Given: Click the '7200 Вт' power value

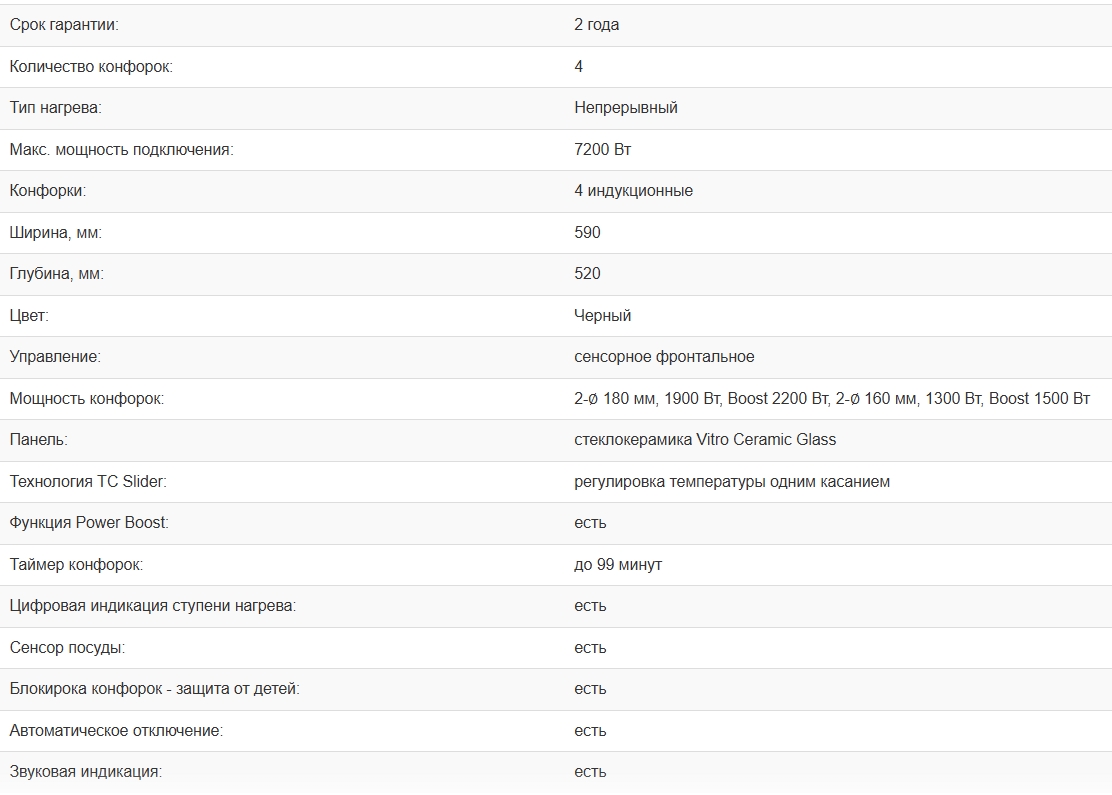Looking at the screenshot, I should point(602,150).
